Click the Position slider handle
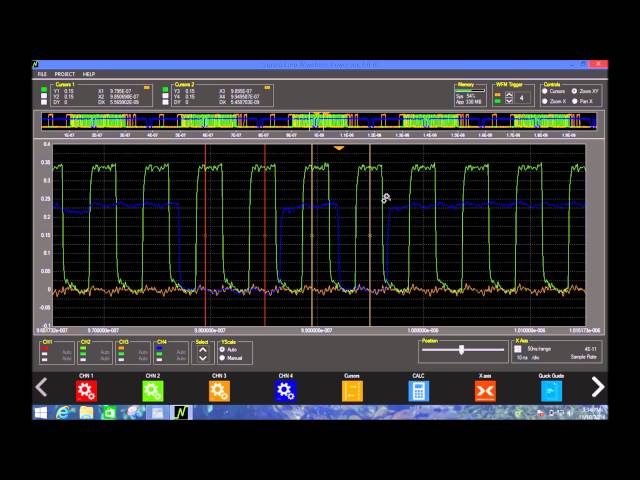The image size is (640, 480). tap(462, 350)
